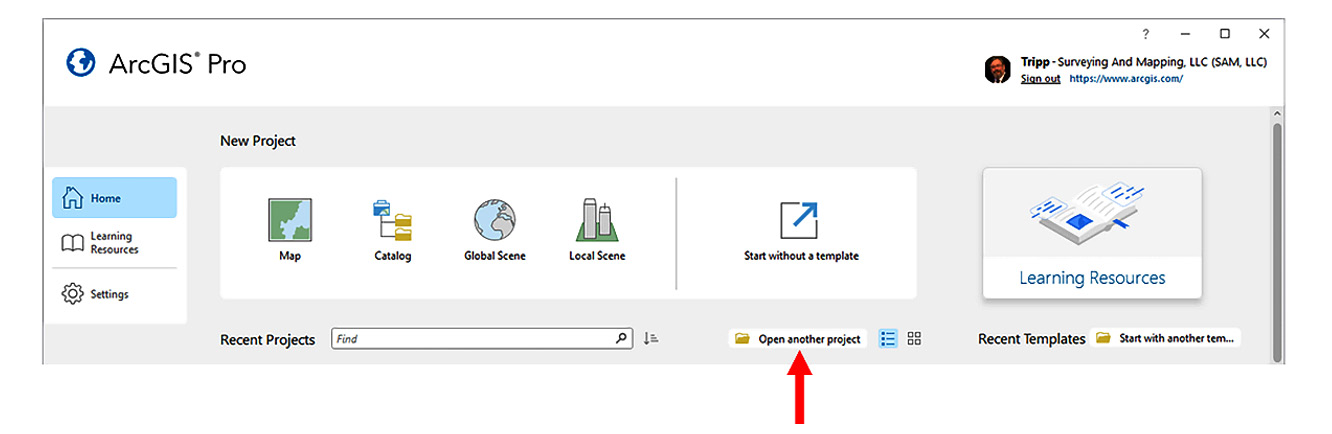Viewport: 1332px width, 434px height.
Task: Click the 'Recent Templates' heading
Action: [x=1031, y=339]
